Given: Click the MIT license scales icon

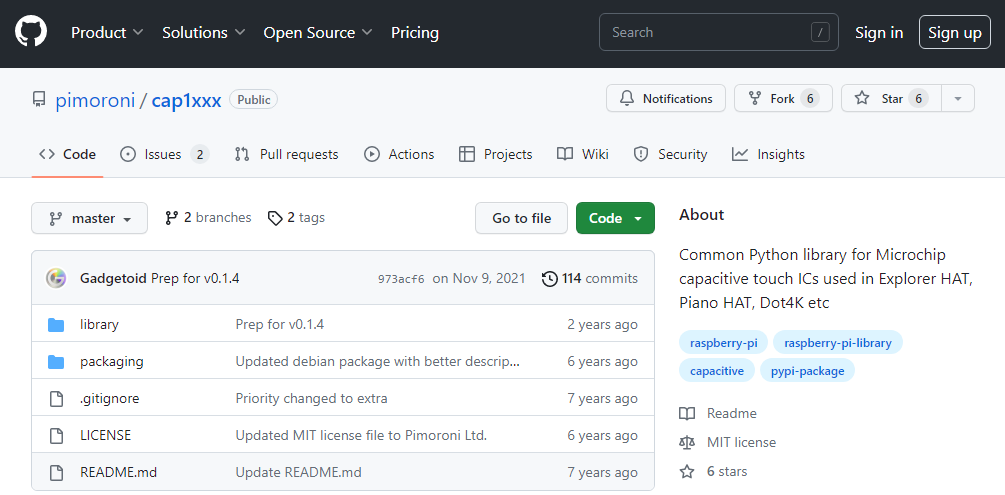Looking at the screenshot, I should coord(687,442).
